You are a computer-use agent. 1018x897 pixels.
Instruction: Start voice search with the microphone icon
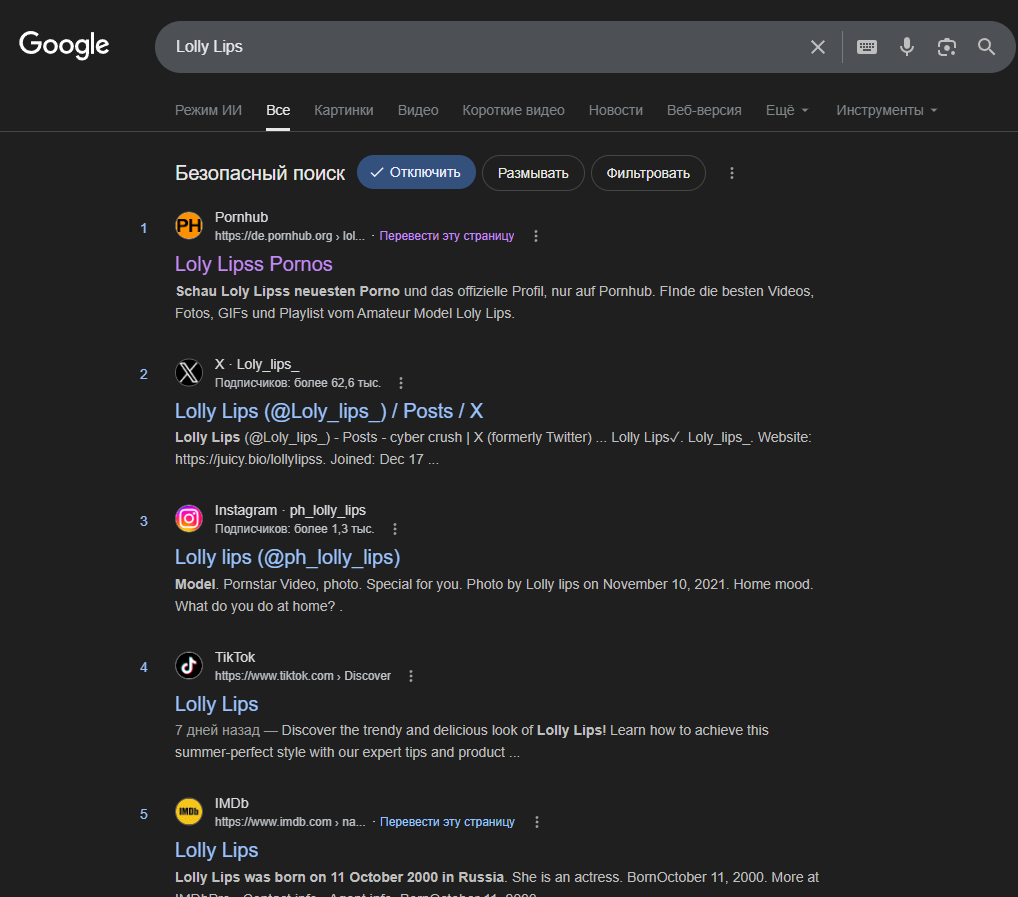(x=907, y=47)
